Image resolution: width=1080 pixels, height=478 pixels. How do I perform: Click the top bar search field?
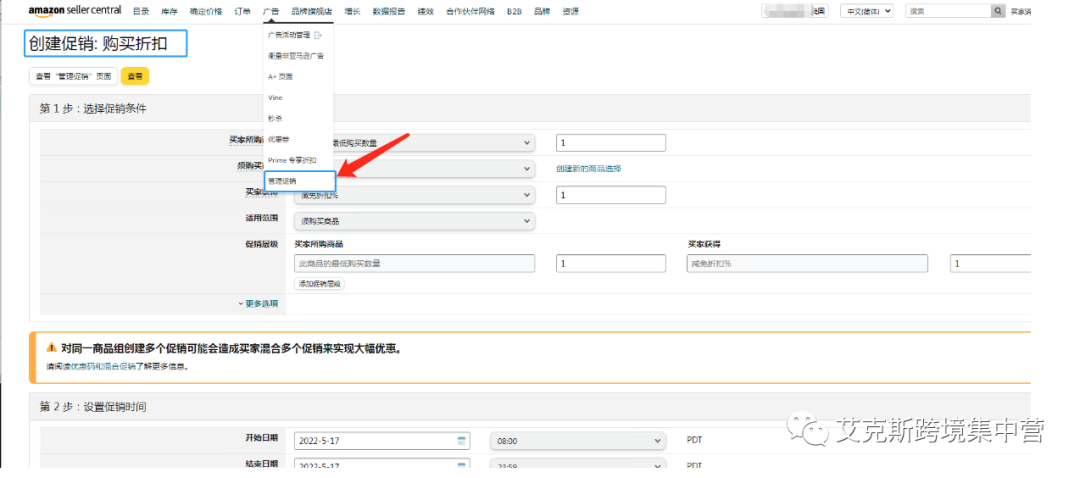[948, 11]
